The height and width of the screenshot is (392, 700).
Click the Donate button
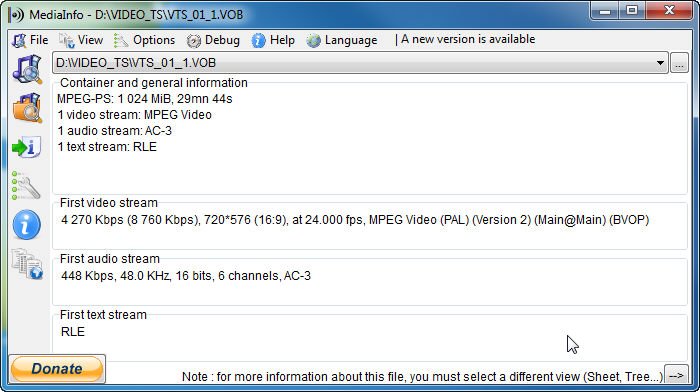(57, 369)
